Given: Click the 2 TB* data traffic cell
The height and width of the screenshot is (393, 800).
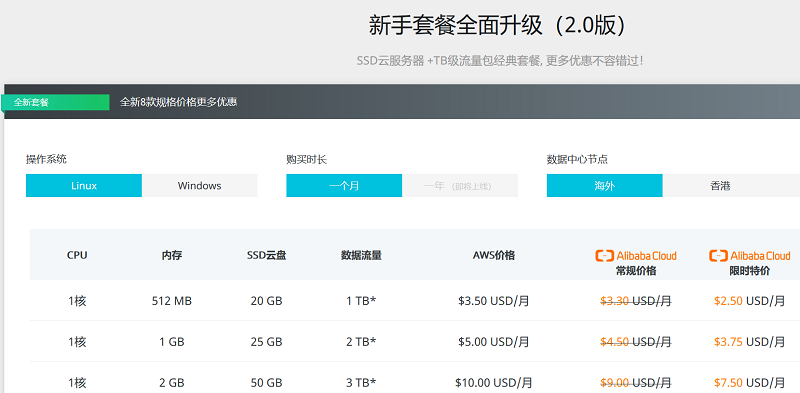Looking at the screenshot, I should coord(361,342).
